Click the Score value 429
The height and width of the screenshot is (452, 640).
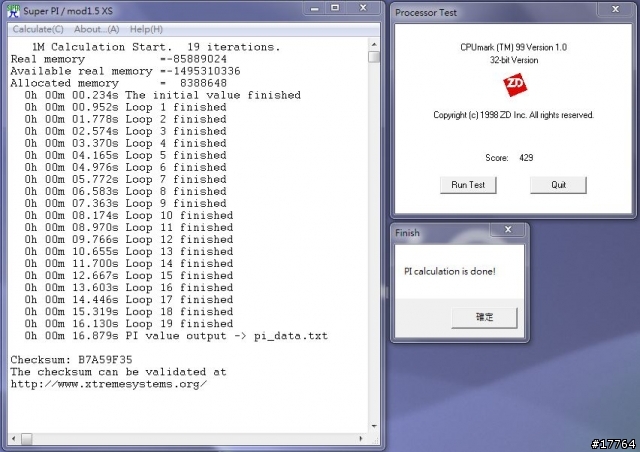tap(526, 158)
